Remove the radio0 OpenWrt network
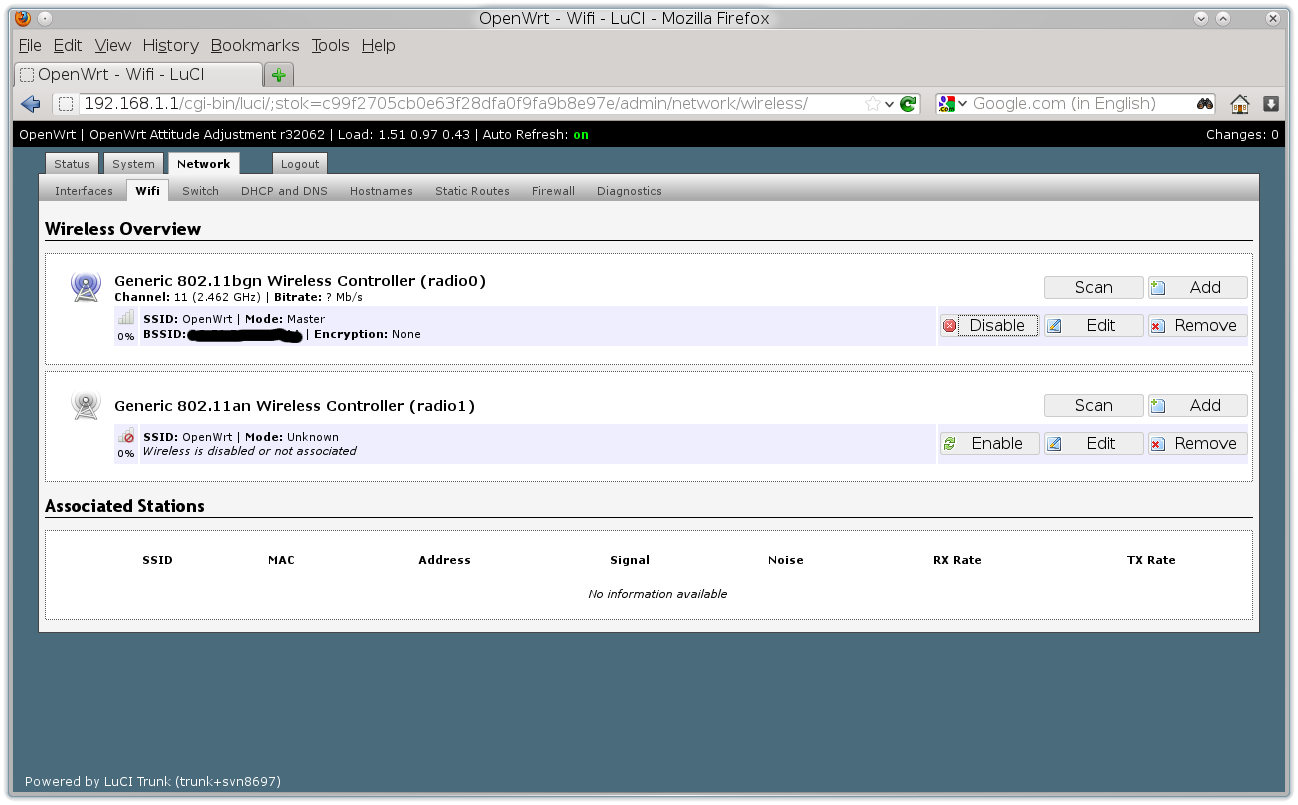1298x805 pixels. point(1198,325)
